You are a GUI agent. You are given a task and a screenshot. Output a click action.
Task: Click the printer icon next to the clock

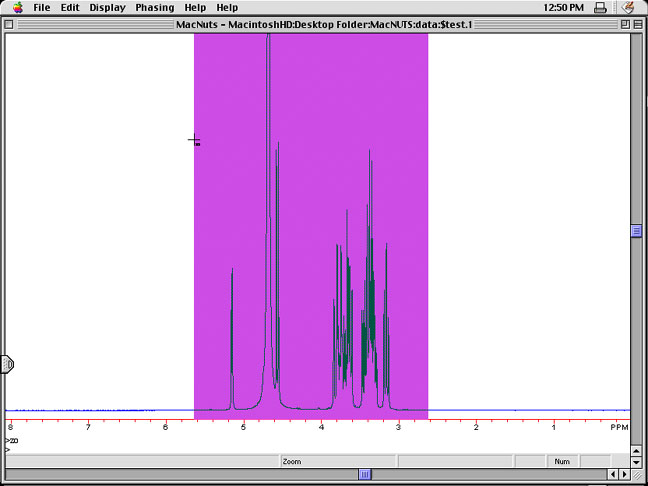pos(599,7)
